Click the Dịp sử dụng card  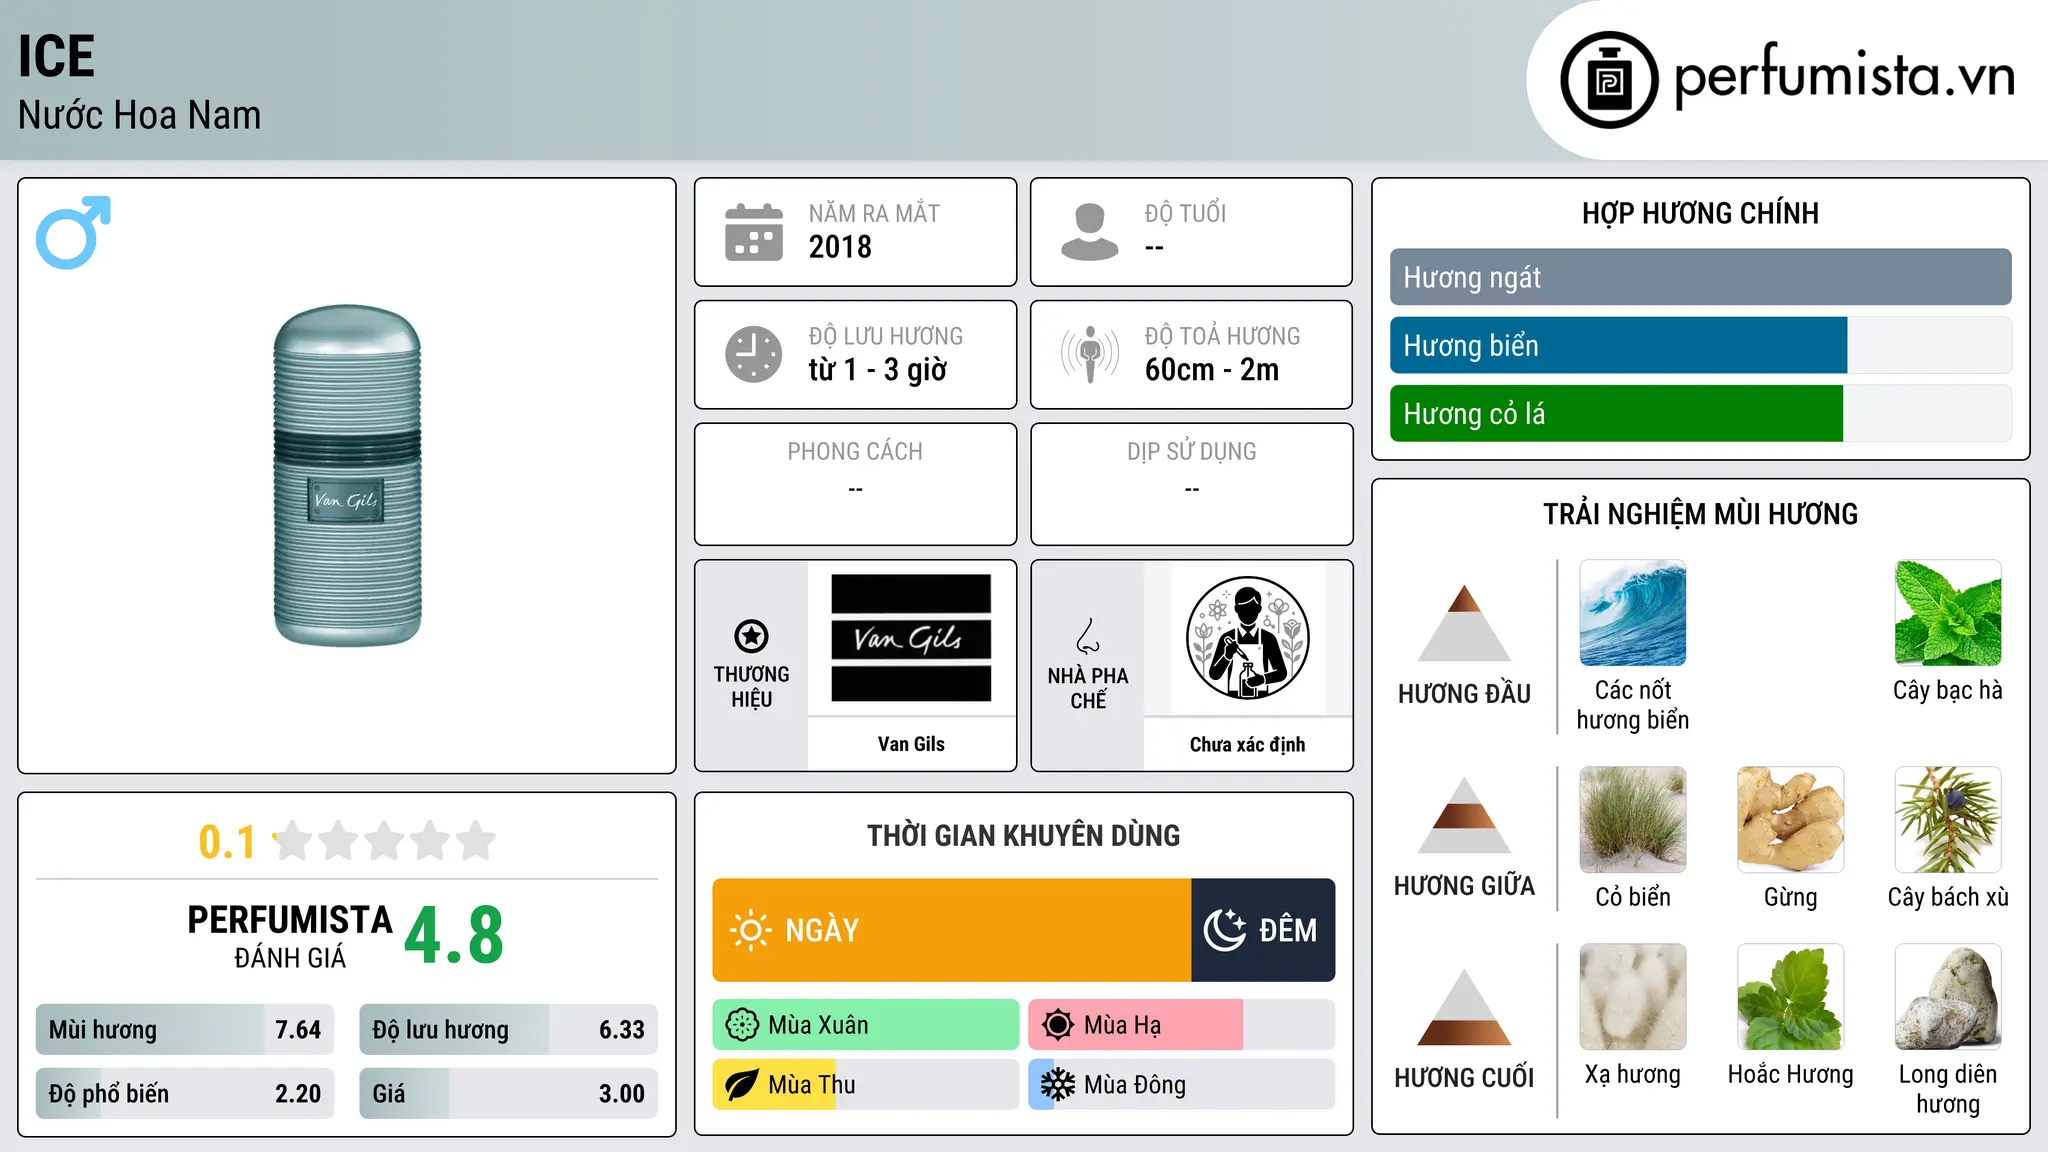point(1191,484)
